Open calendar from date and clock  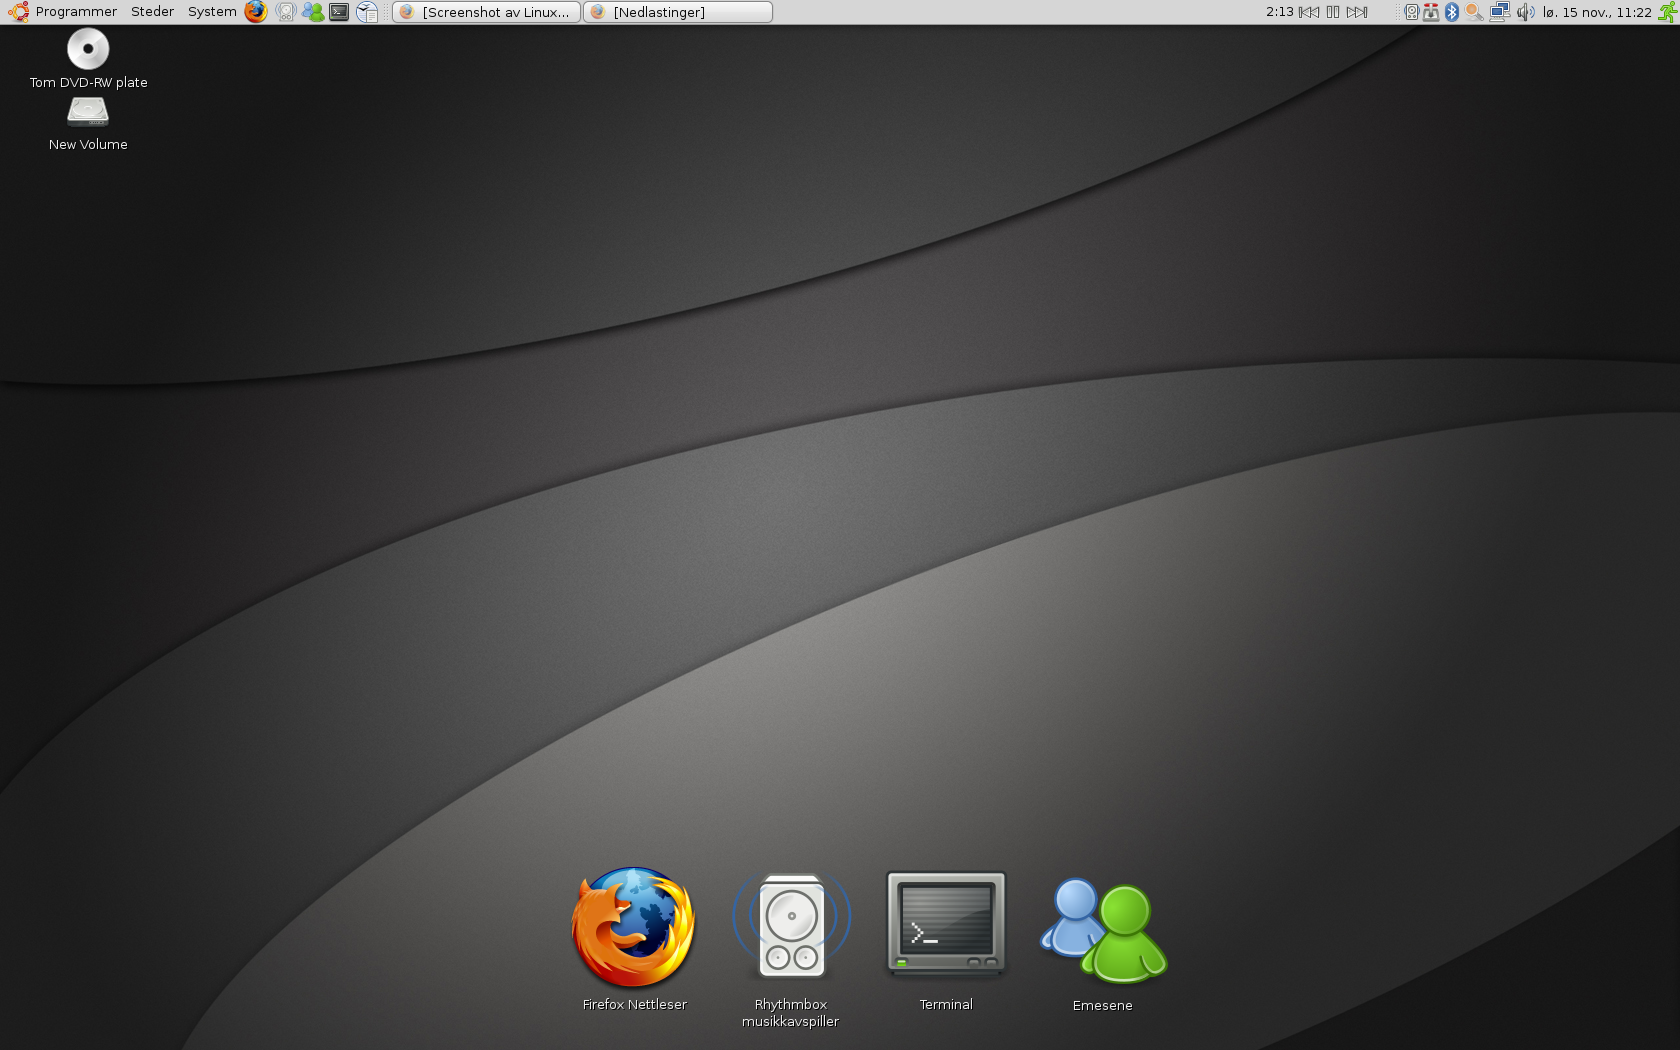point(1597,12)
